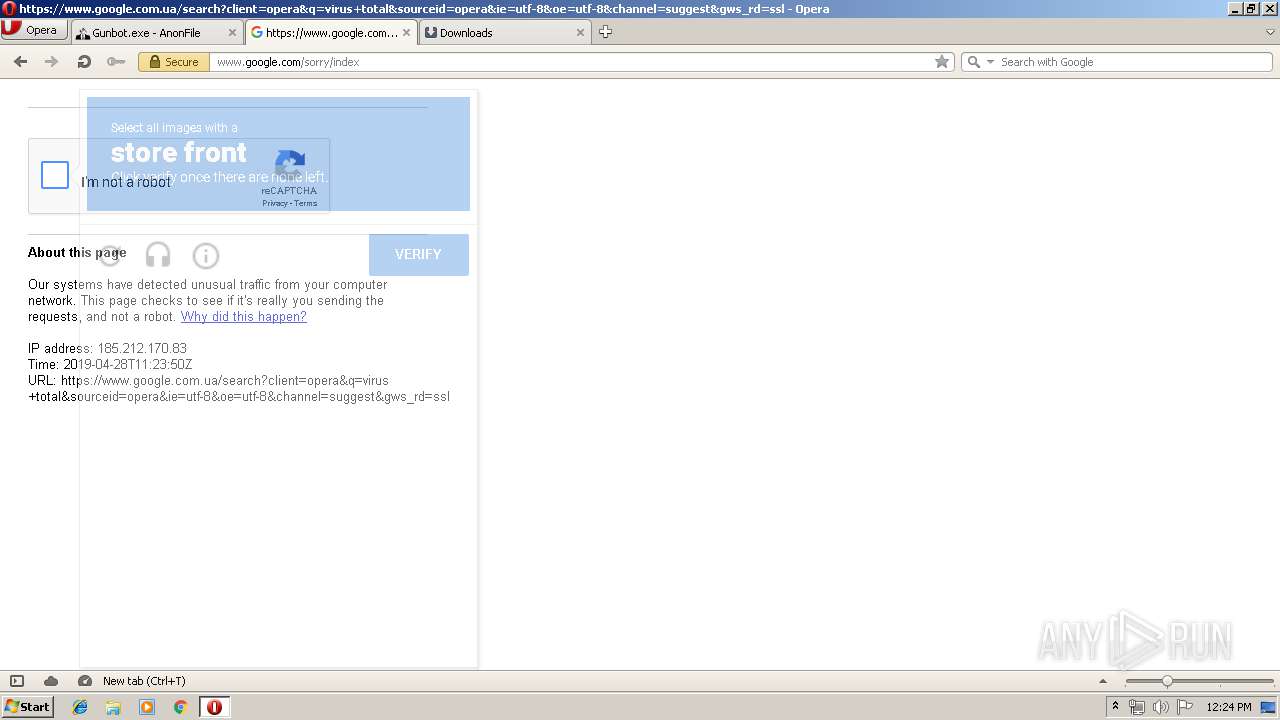Click the Show desktop button
Viewport: 1280px width, 720px height.
[1268, 707]
